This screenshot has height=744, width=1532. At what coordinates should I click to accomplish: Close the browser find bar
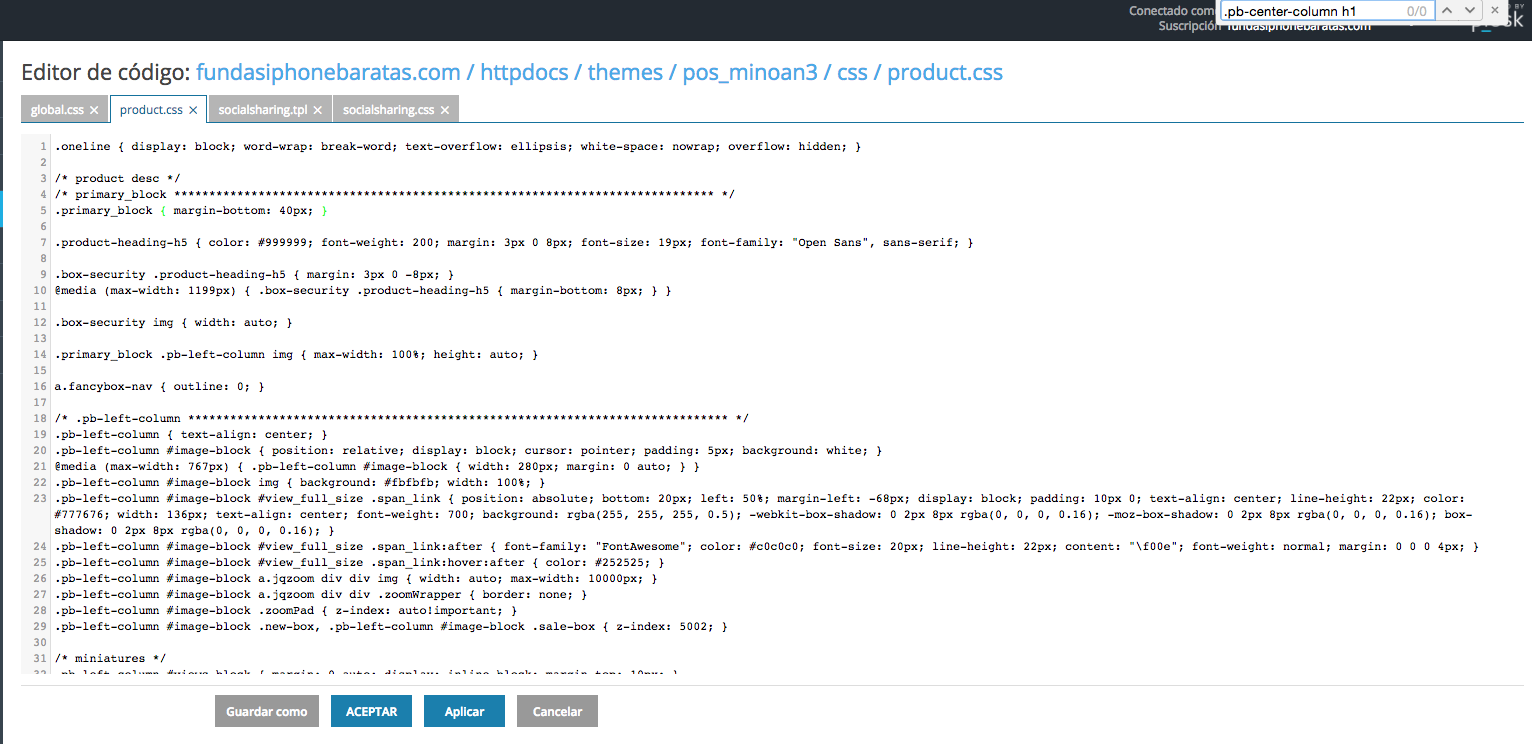1495,11
